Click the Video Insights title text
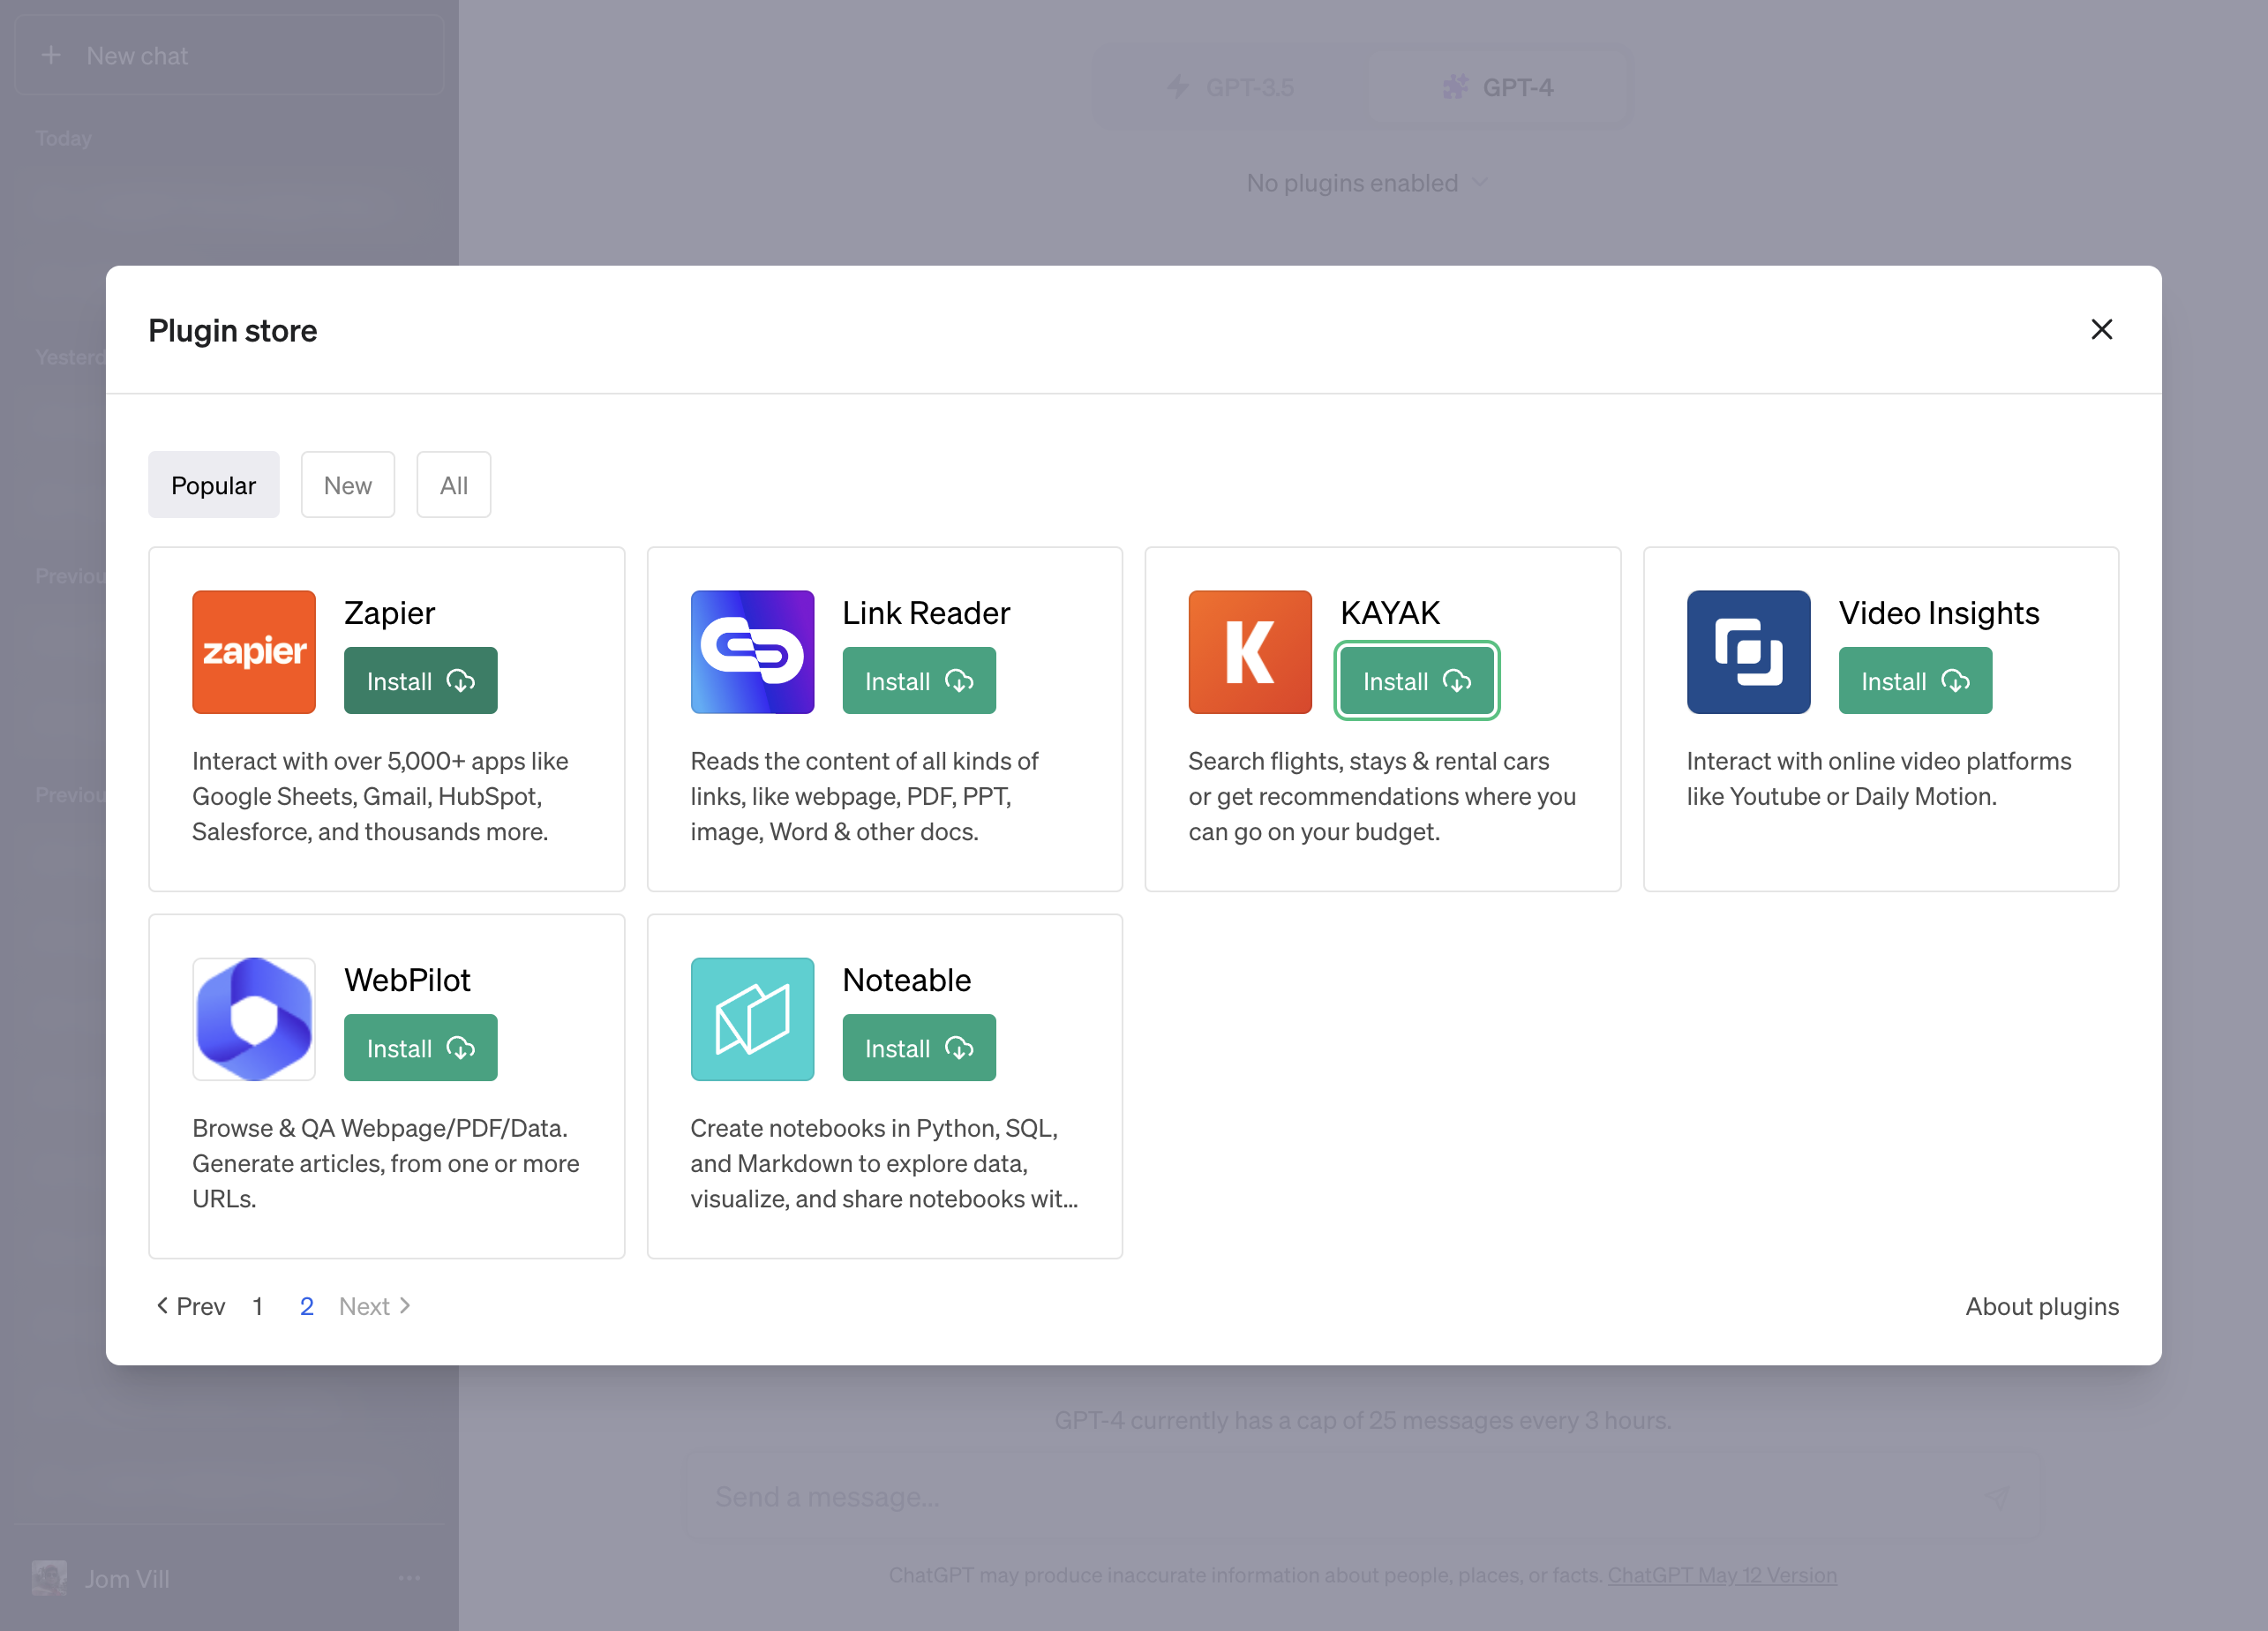This screenshot has height=1631, width=2268. click(x=1939, y=613)
